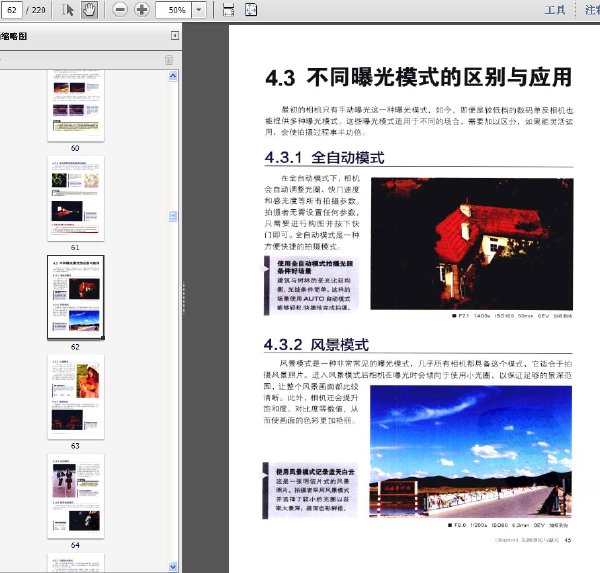Zoom in with the plus button
This screenshot has width=600, height=573.
(x=142, y=10)
